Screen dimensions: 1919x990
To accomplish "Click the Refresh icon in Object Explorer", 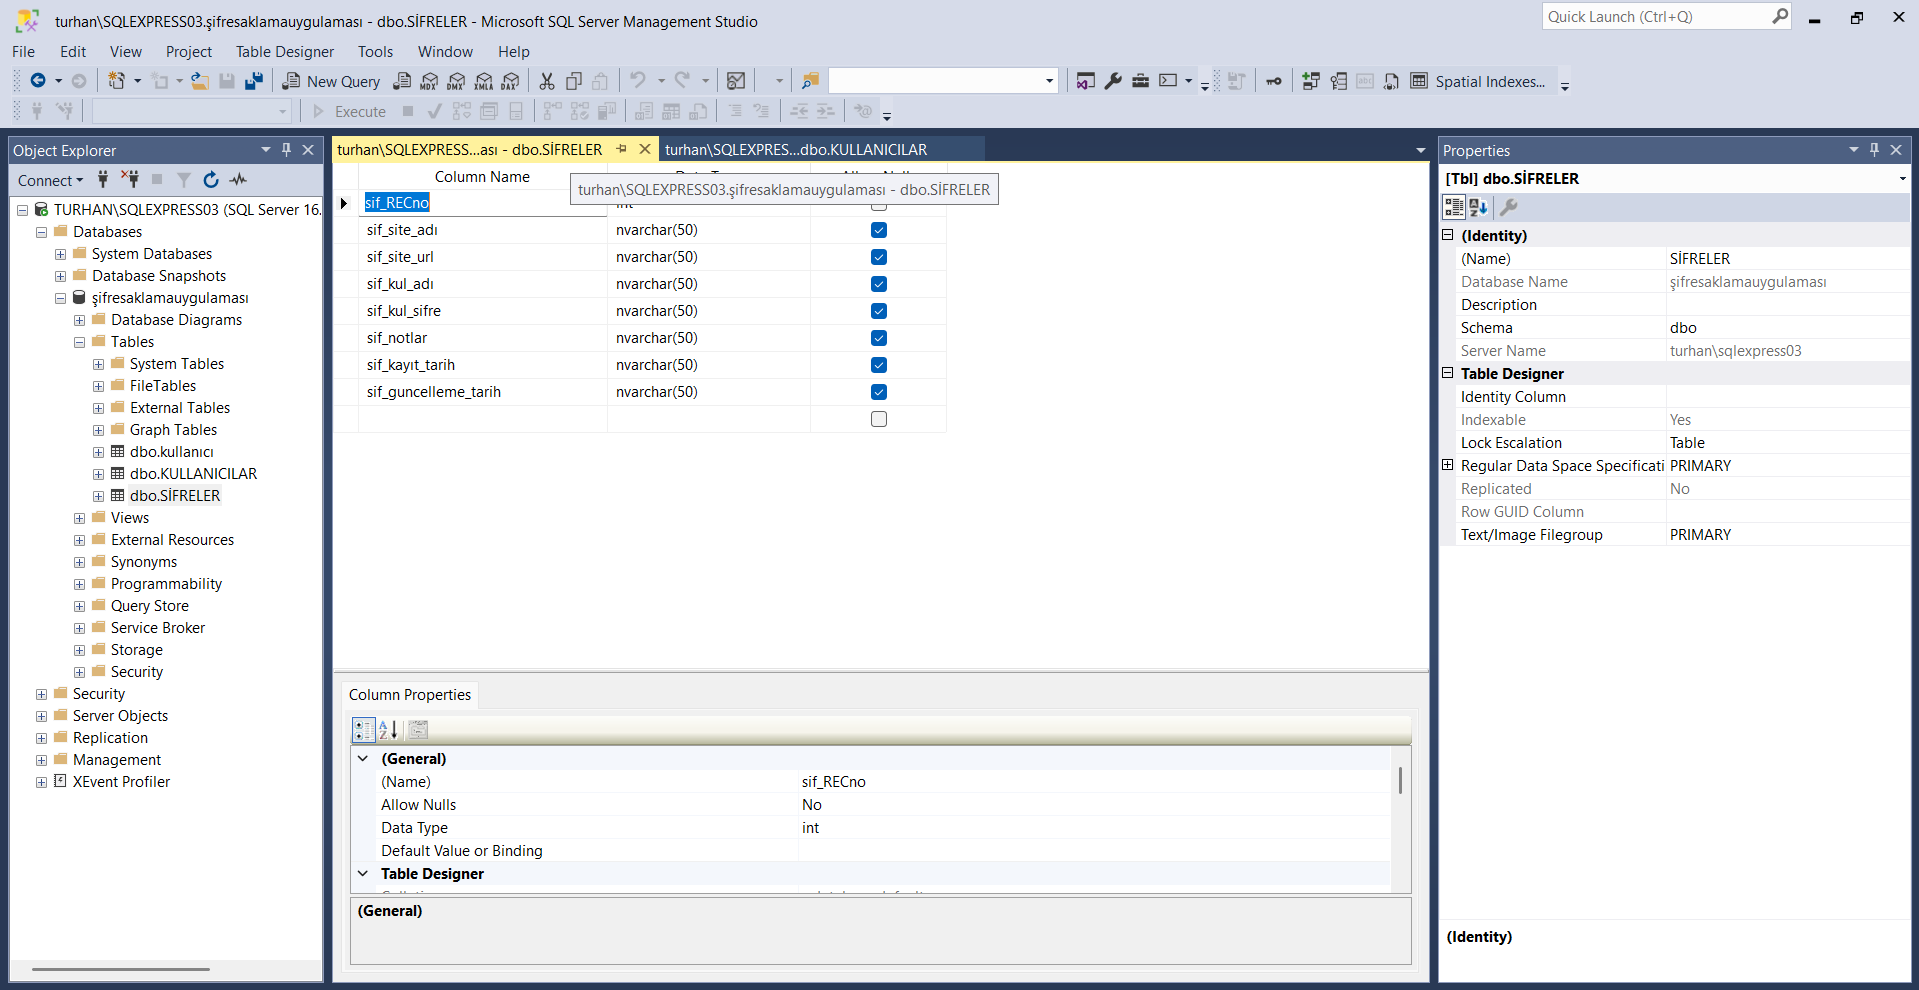I will (211, 180).
